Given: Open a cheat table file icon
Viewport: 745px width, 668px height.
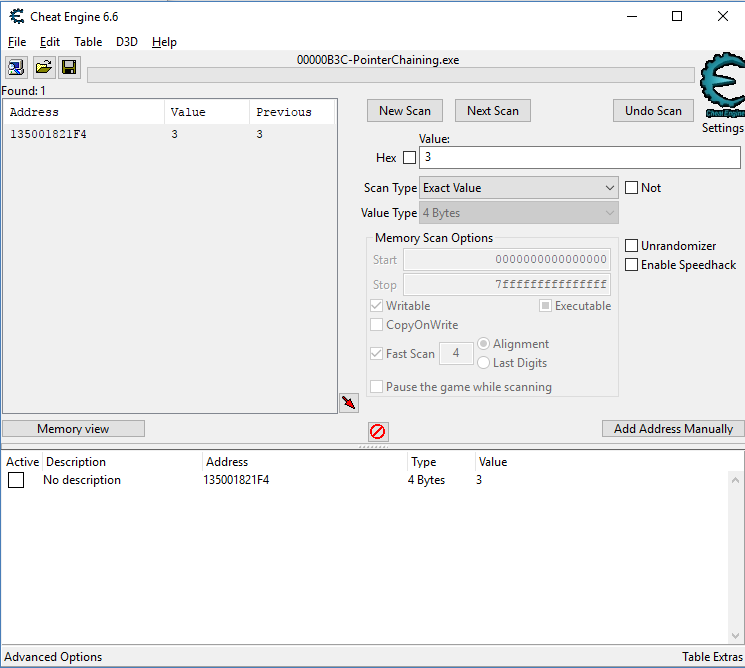Looking at the screenshot, I should click(44, 67).
